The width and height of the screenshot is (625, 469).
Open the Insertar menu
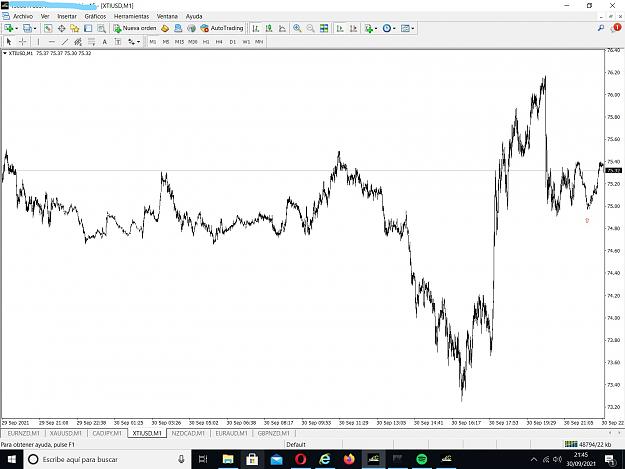pyautogui.click(x=67, y=16)
